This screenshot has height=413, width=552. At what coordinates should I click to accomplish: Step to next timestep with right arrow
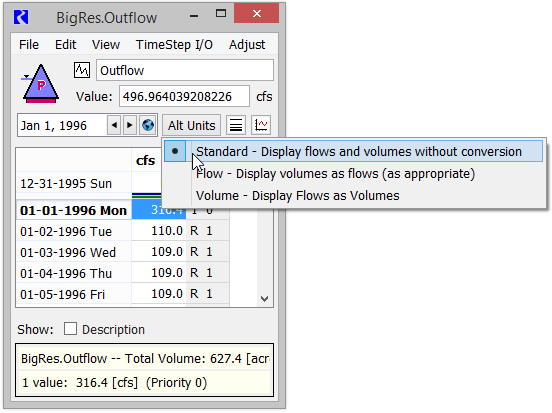tap(130, 125)
